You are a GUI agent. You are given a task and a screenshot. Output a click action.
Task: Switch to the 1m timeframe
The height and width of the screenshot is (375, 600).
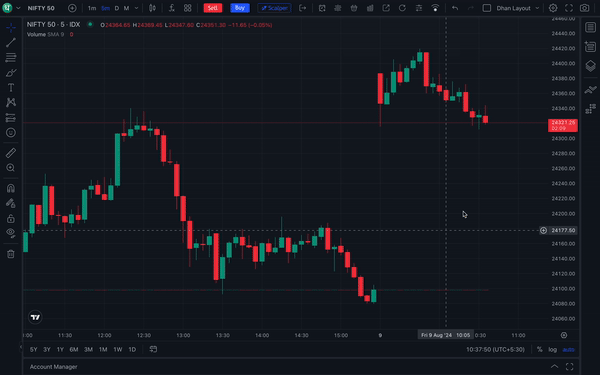[92, 8]
